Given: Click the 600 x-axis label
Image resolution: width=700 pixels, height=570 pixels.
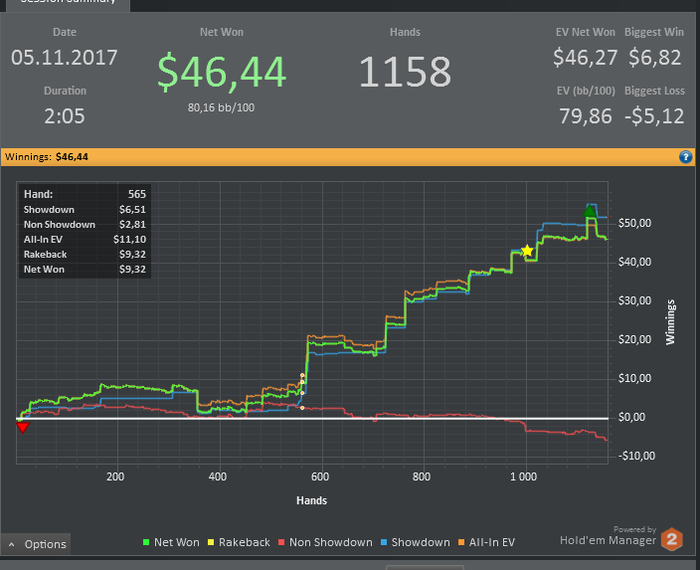Looking at the screenshot, I should [320, 477].
